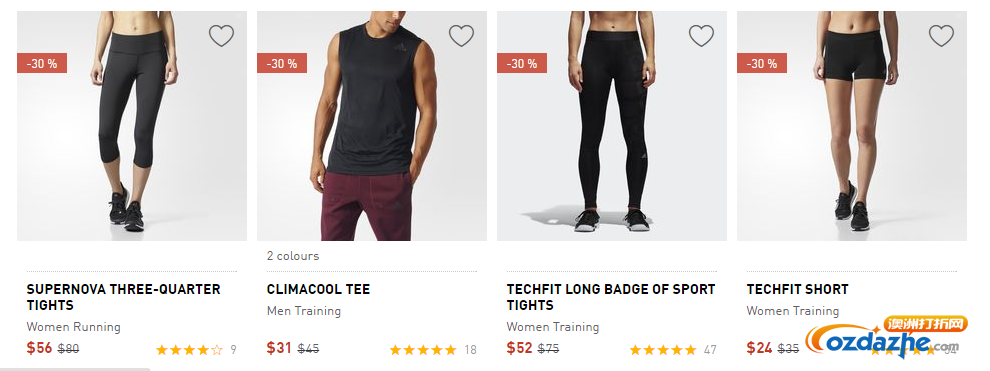Open Supernova Three-Quarter Tights product title
This screenshot has height=371, width=990.
(x=123, y=297)
